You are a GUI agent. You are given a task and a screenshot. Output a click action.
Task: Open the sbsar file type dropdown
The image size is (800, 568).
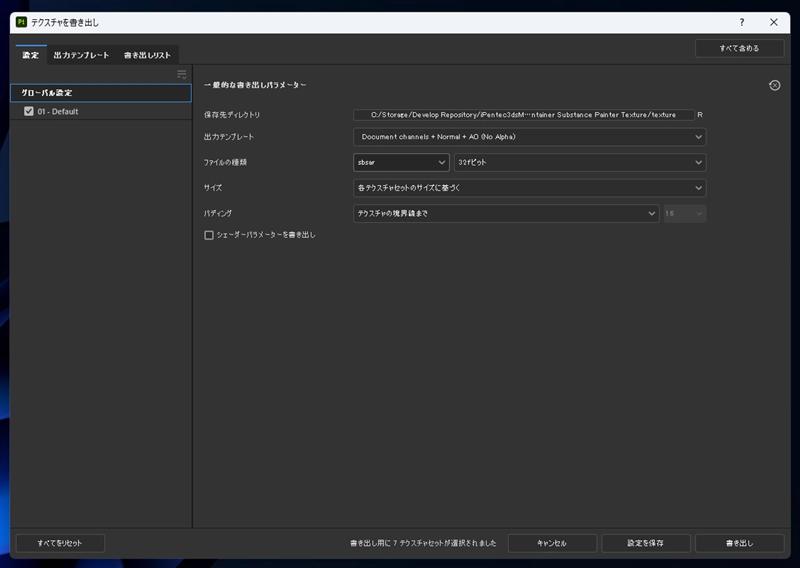point(401,162)
